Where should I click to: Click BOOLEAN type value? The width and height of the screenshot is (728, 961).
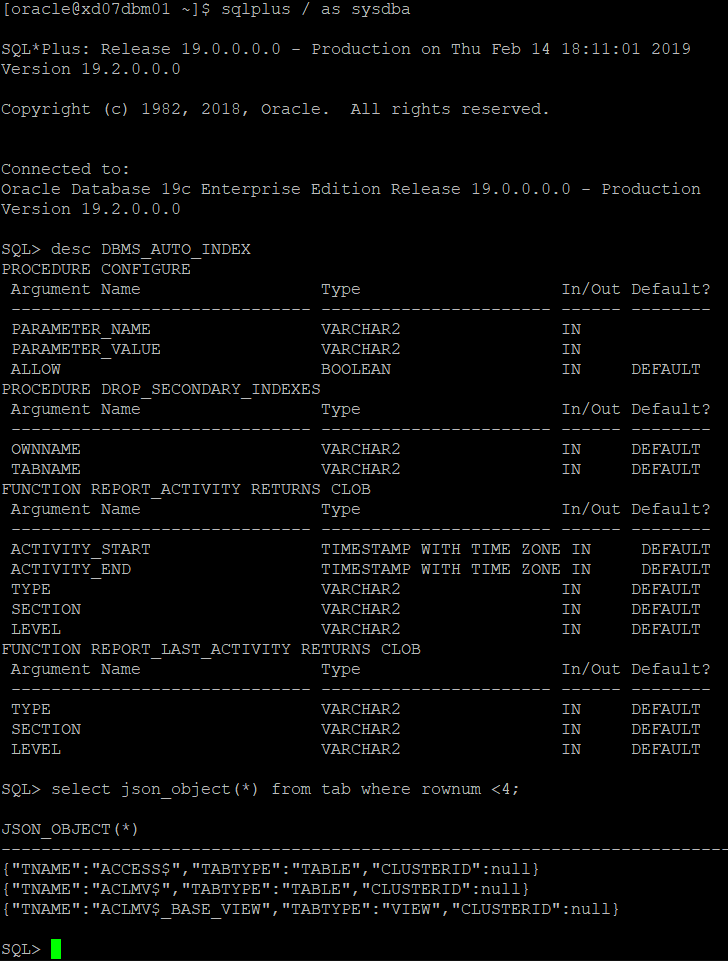pos(356,370)
